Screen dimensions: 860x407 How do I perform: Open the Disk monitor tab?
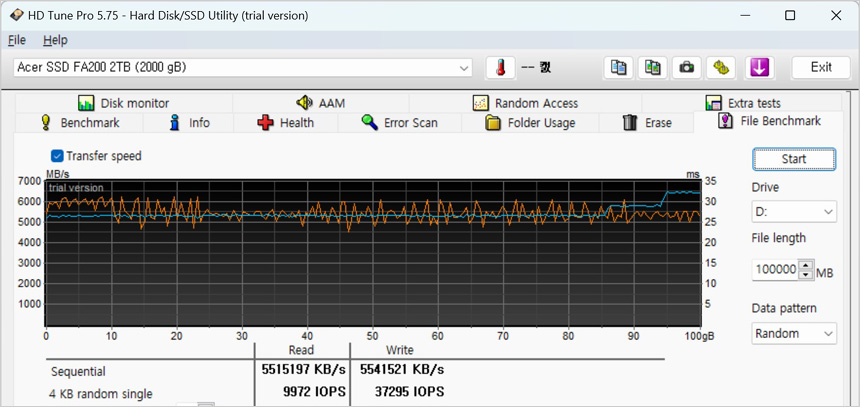point(124,103)
